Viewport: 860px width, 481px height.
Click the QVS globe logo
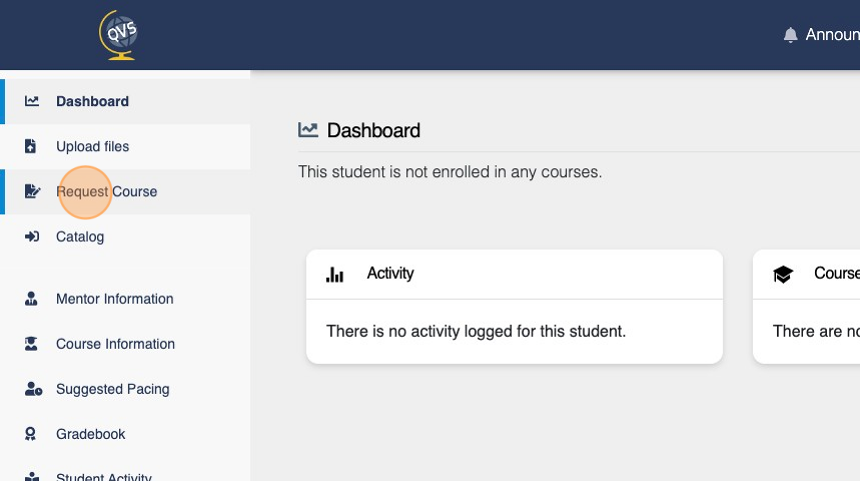tap(119, 35)
